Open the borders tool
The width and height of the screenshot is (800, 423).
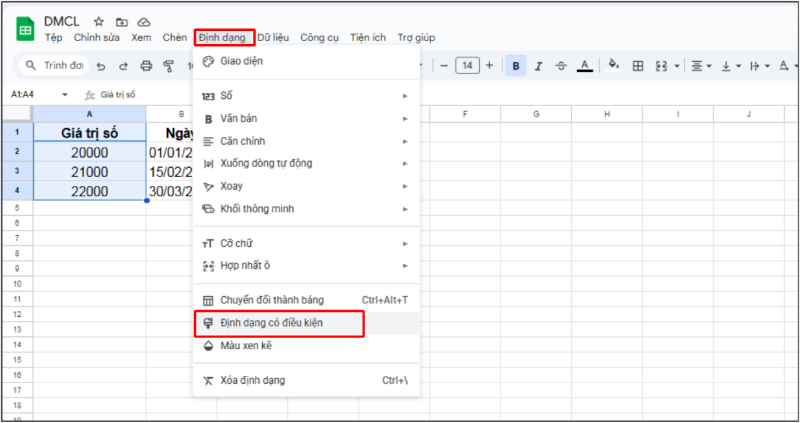pyautogui.click(x=638, y=66)
